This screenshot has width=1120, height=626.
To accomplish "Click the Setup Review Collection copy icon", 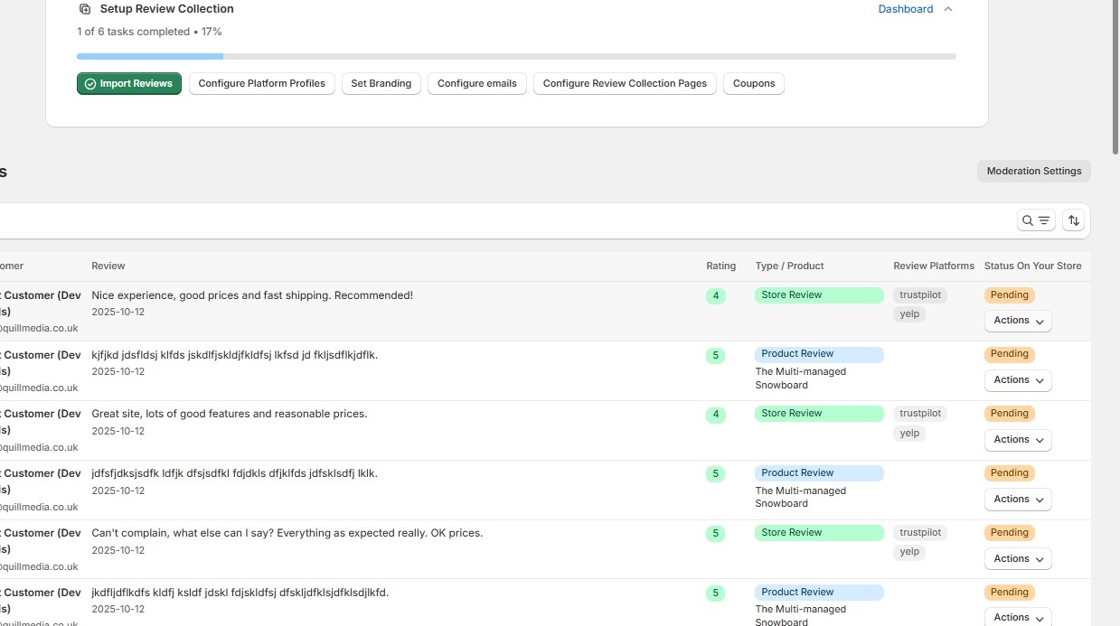I will (x=85, y=9).
